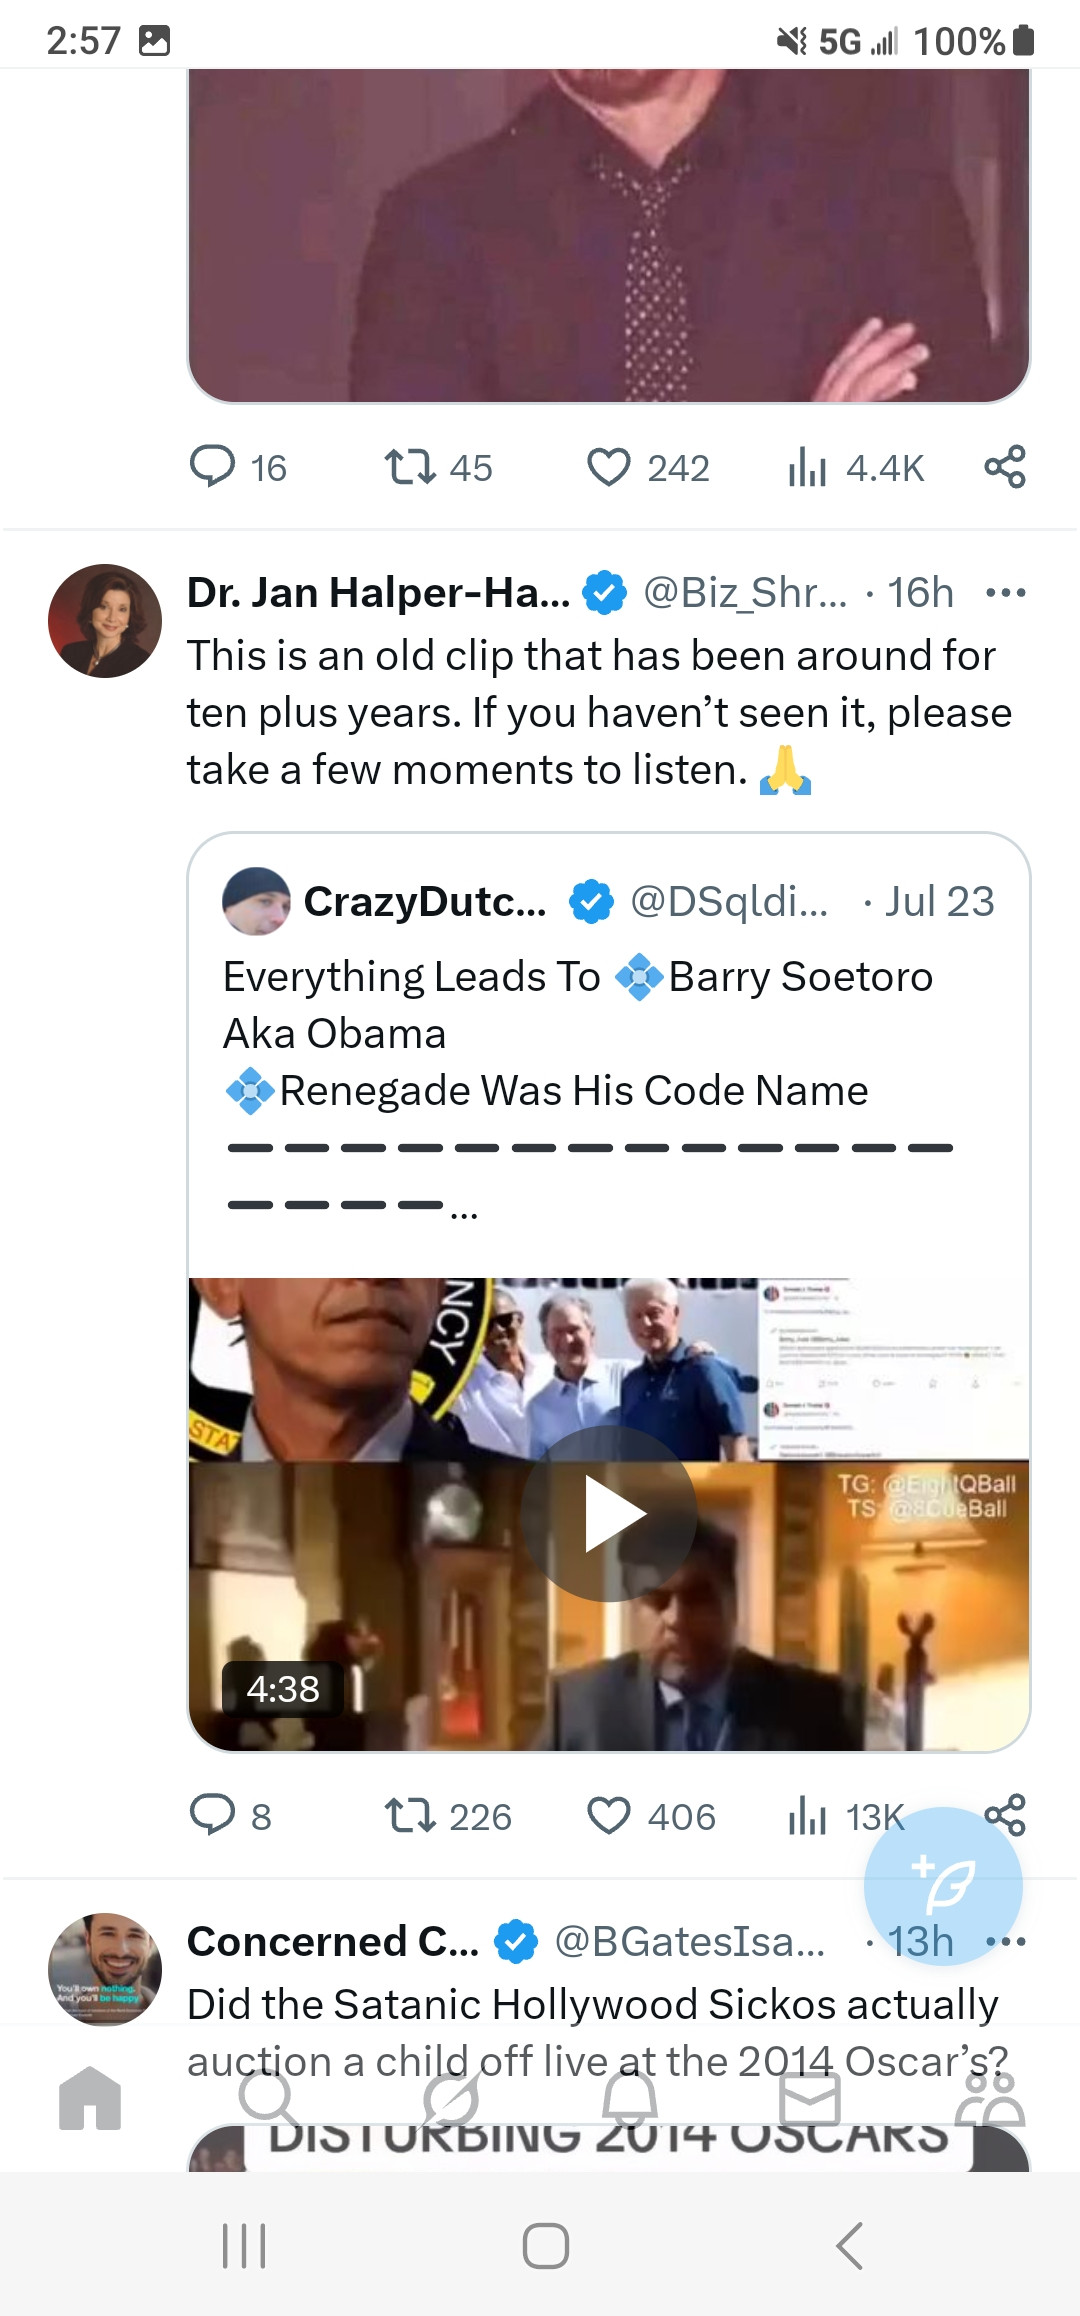1080x2316 pixels.
Task: Open Concerned C... profile avatar
Action: coord(105,1970)
